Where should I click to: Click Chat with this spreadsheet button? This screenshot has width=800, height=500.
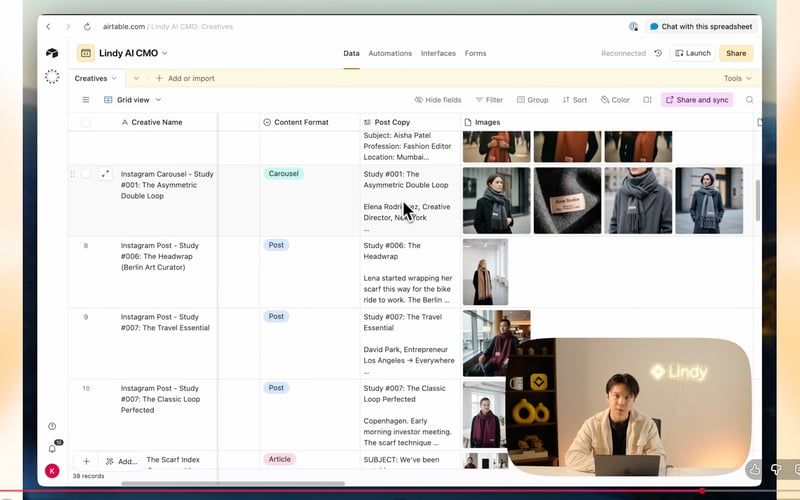click(x=701, y=27)
